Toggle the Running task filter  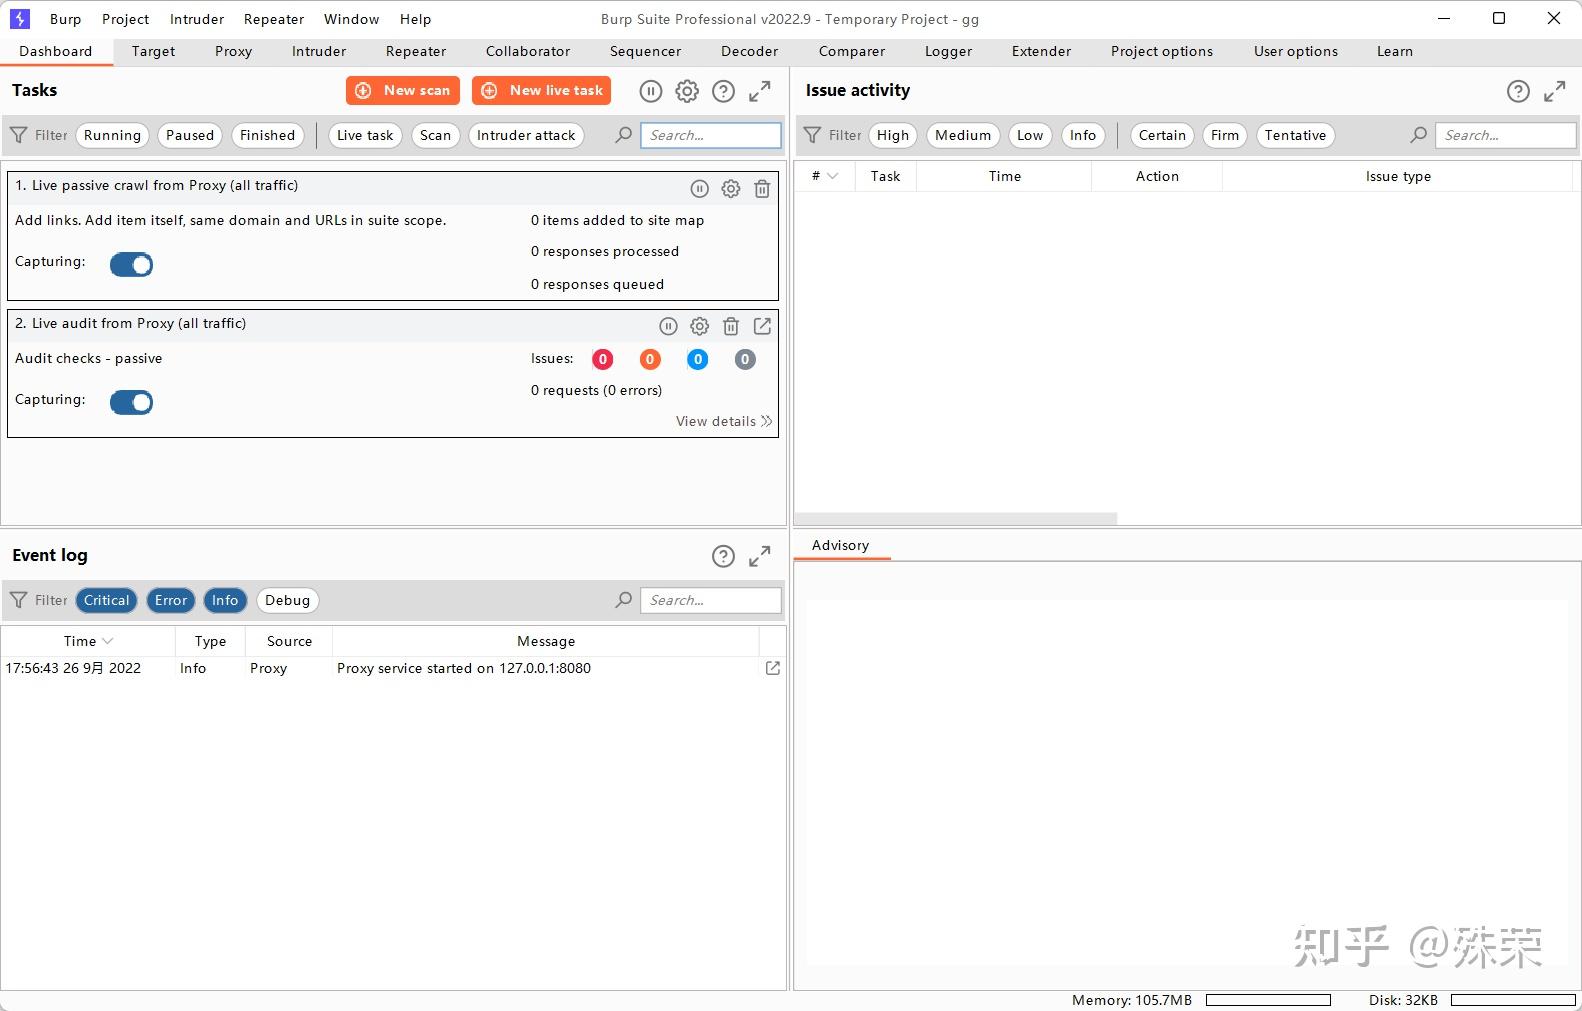112,135
